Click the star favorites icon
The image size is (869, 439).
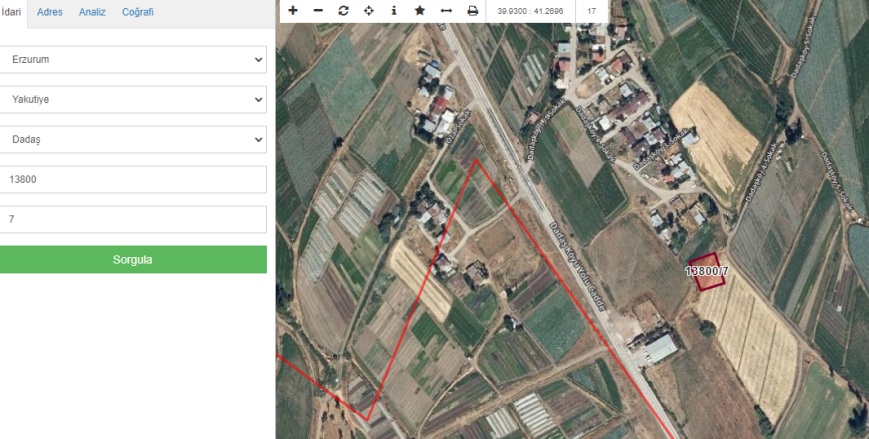pyautogui.click(x=420, y=11)
